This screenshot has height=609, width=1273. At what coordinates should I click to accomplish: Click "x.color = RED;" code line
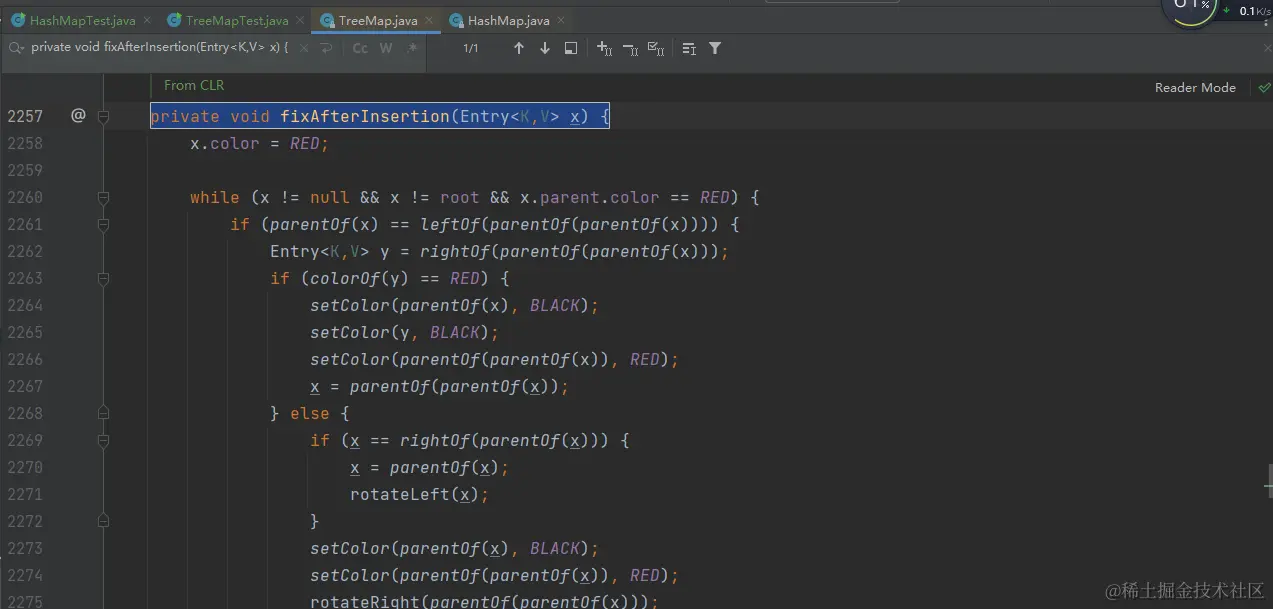pos(260,144)
